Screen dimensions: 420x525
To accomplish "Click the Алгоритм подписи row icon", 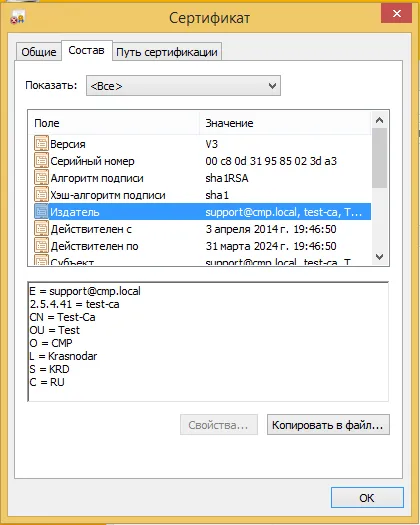I will pyautogui.click(x=41, y=178).
